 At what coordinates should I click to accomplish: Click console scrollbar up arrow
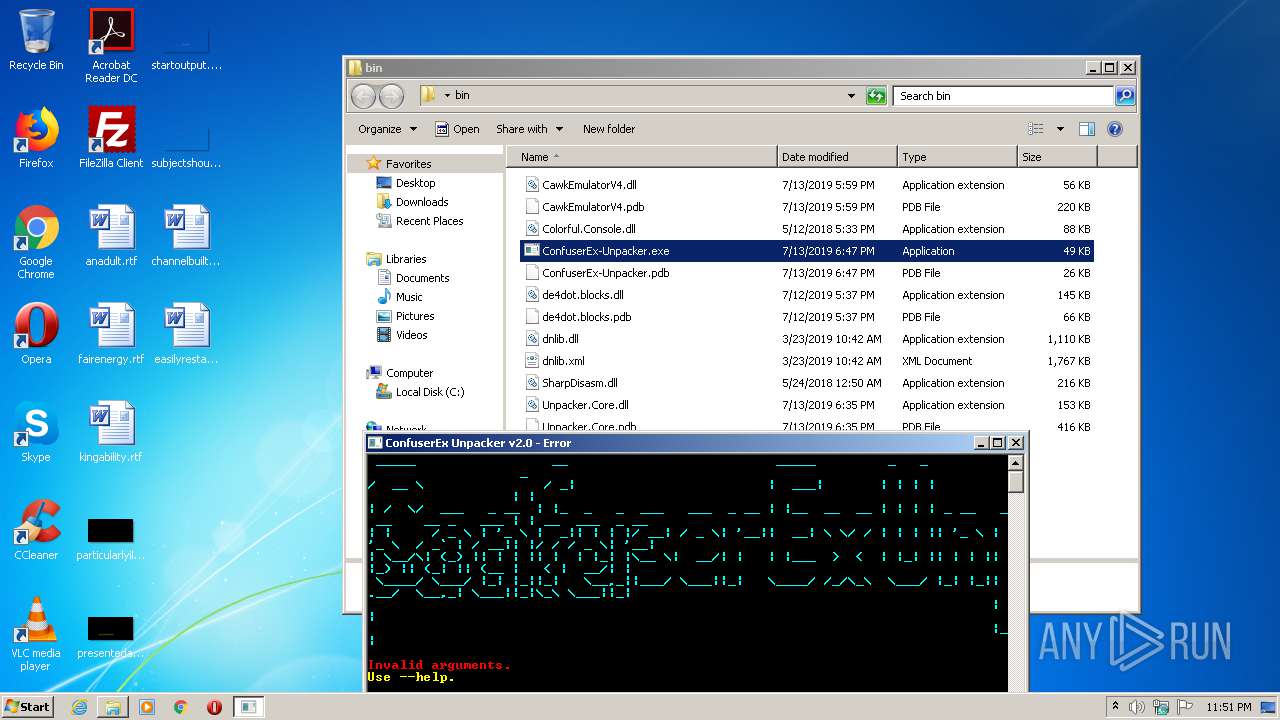tap(1016, 463)
